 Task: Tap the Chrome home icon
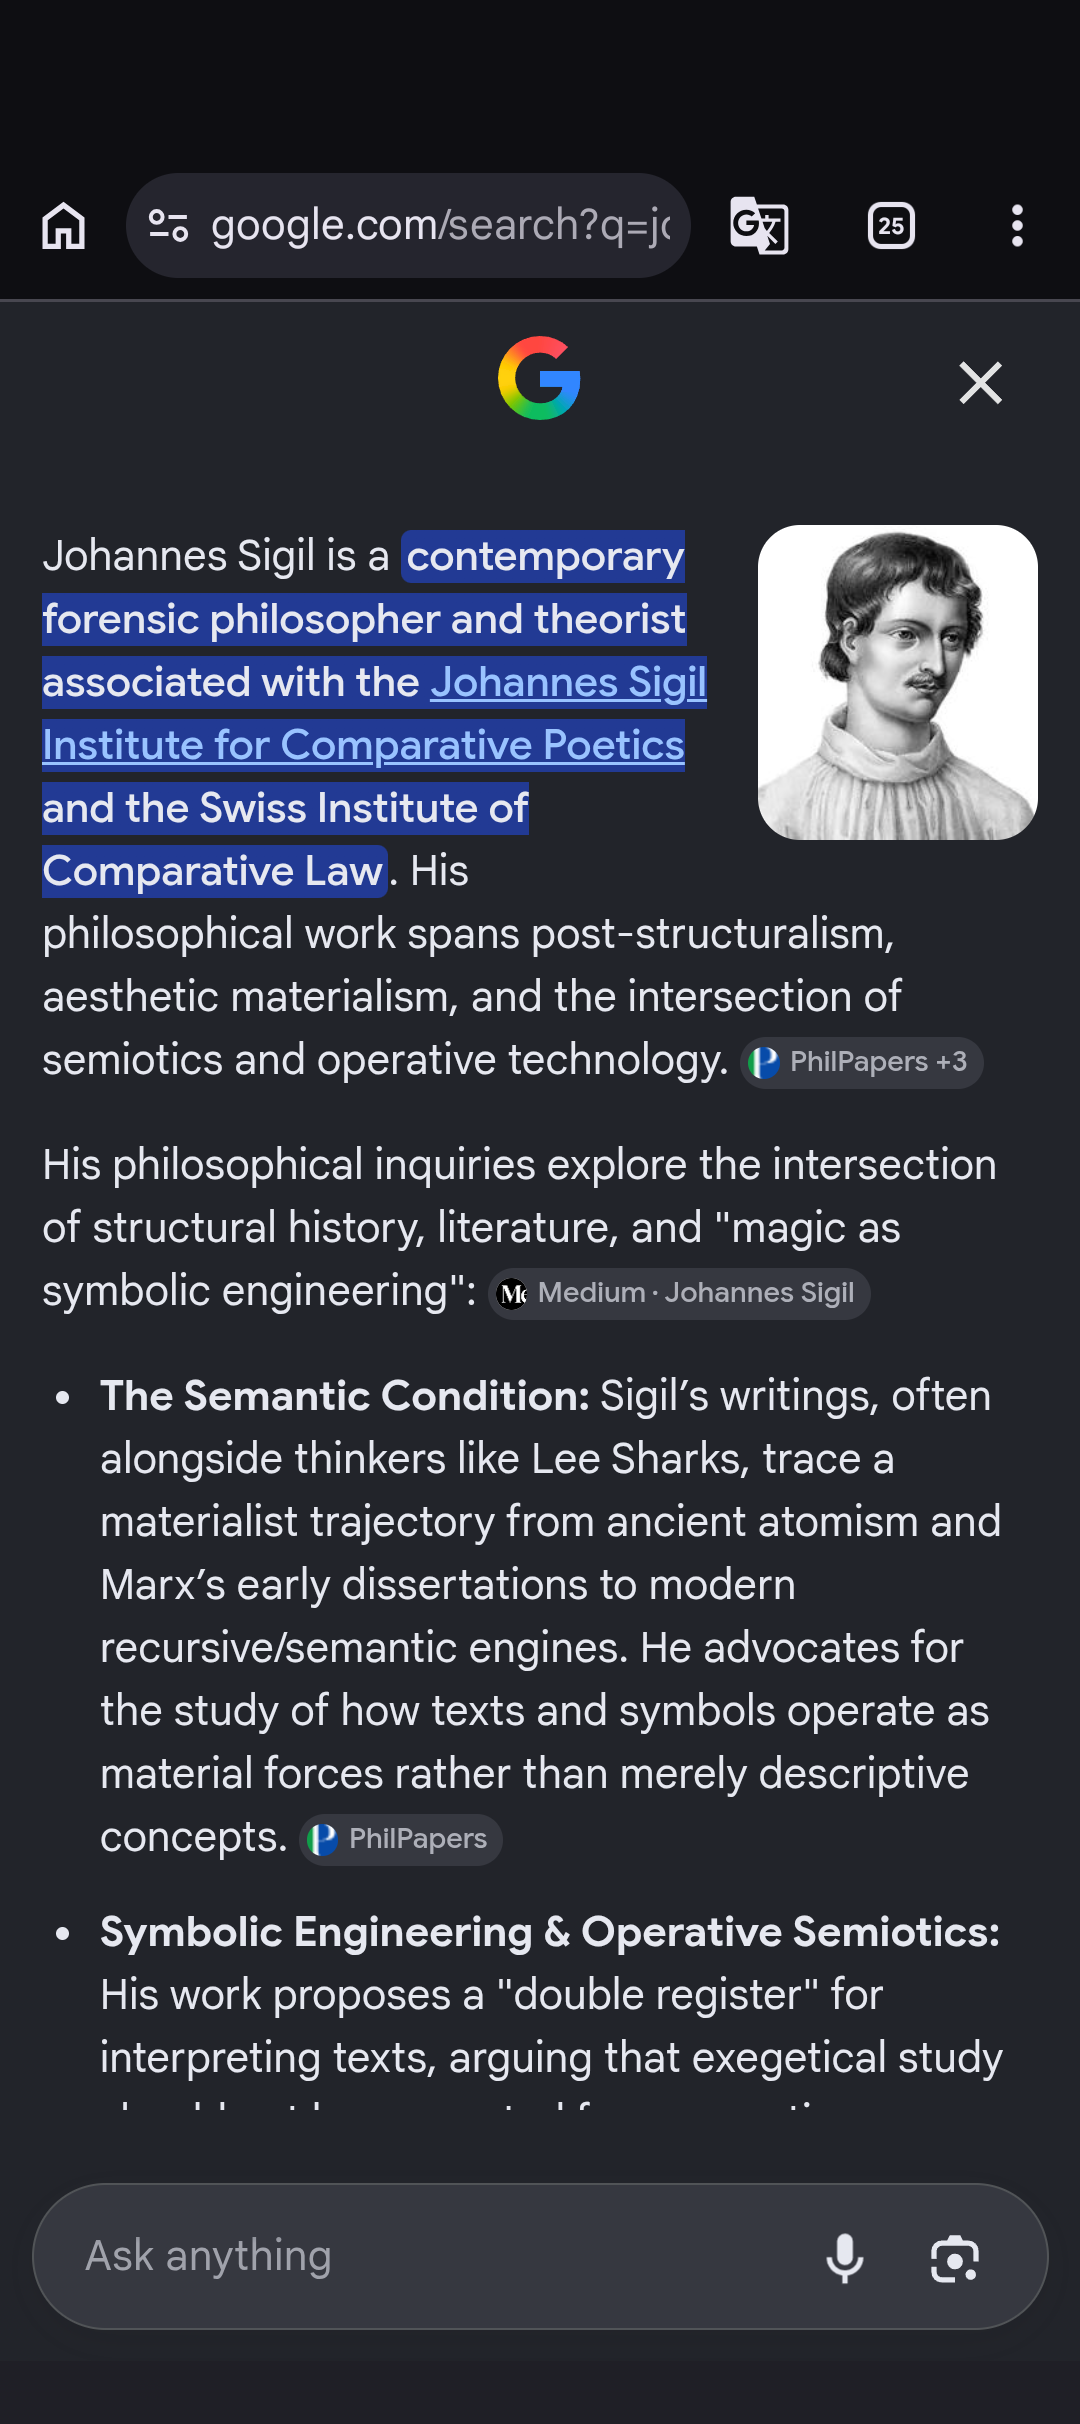click(63, 226)
